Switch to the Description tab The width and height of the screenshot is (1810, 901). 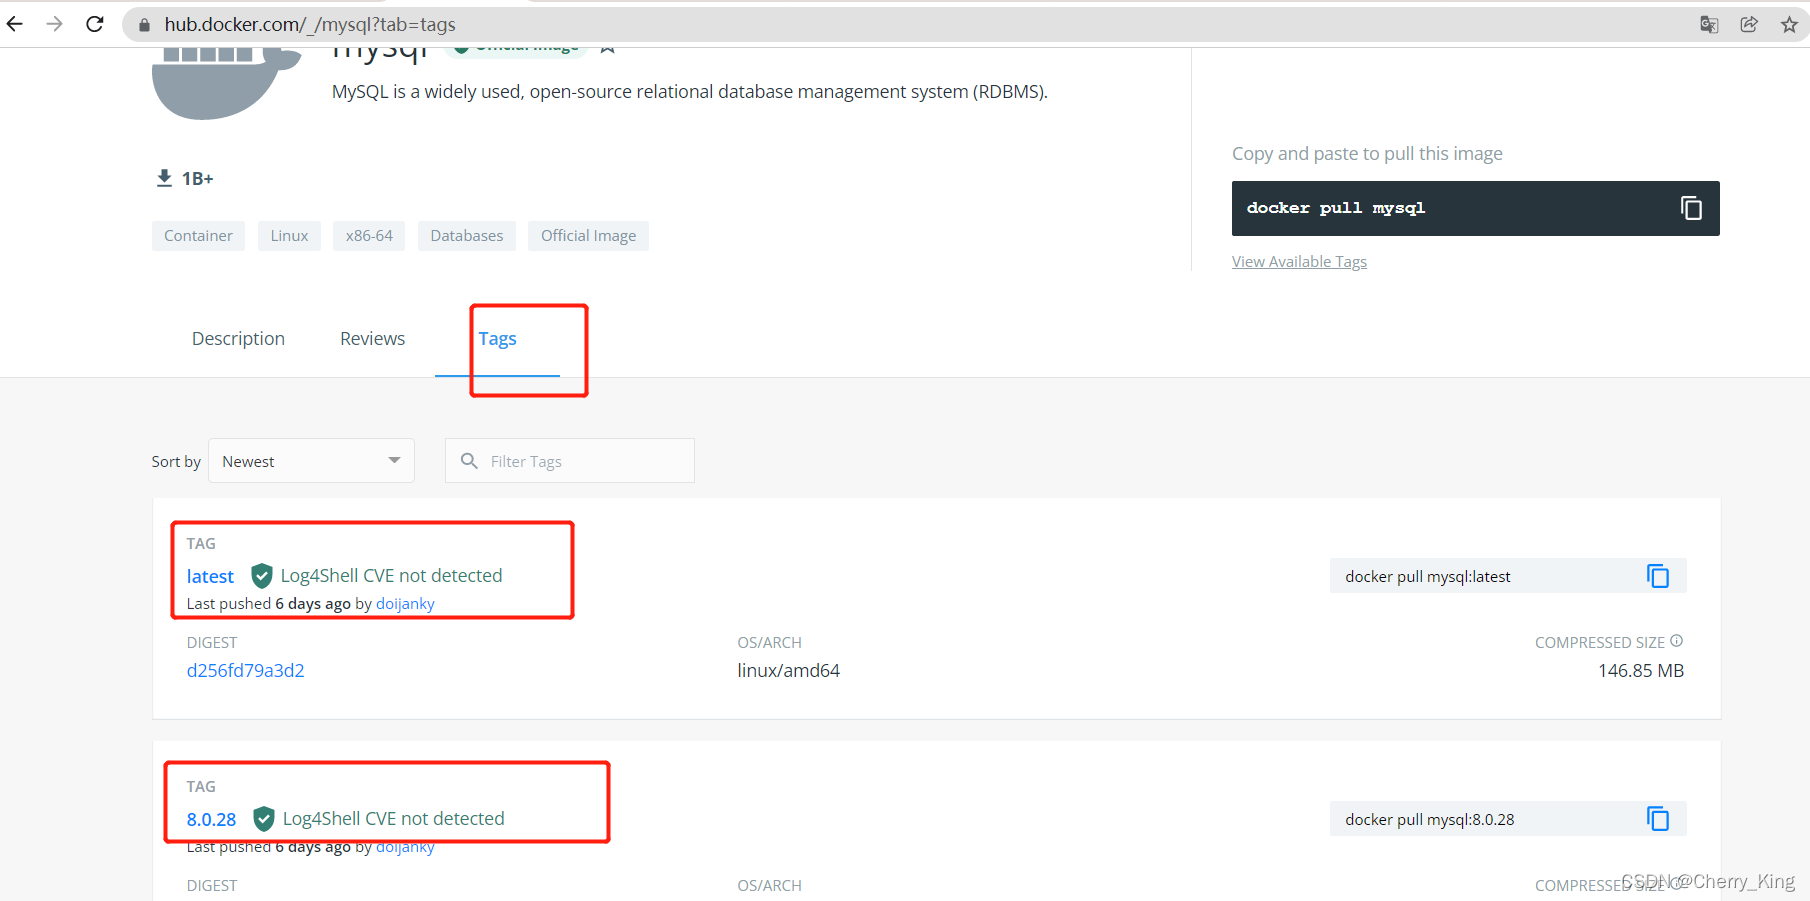tap(238, 339)
